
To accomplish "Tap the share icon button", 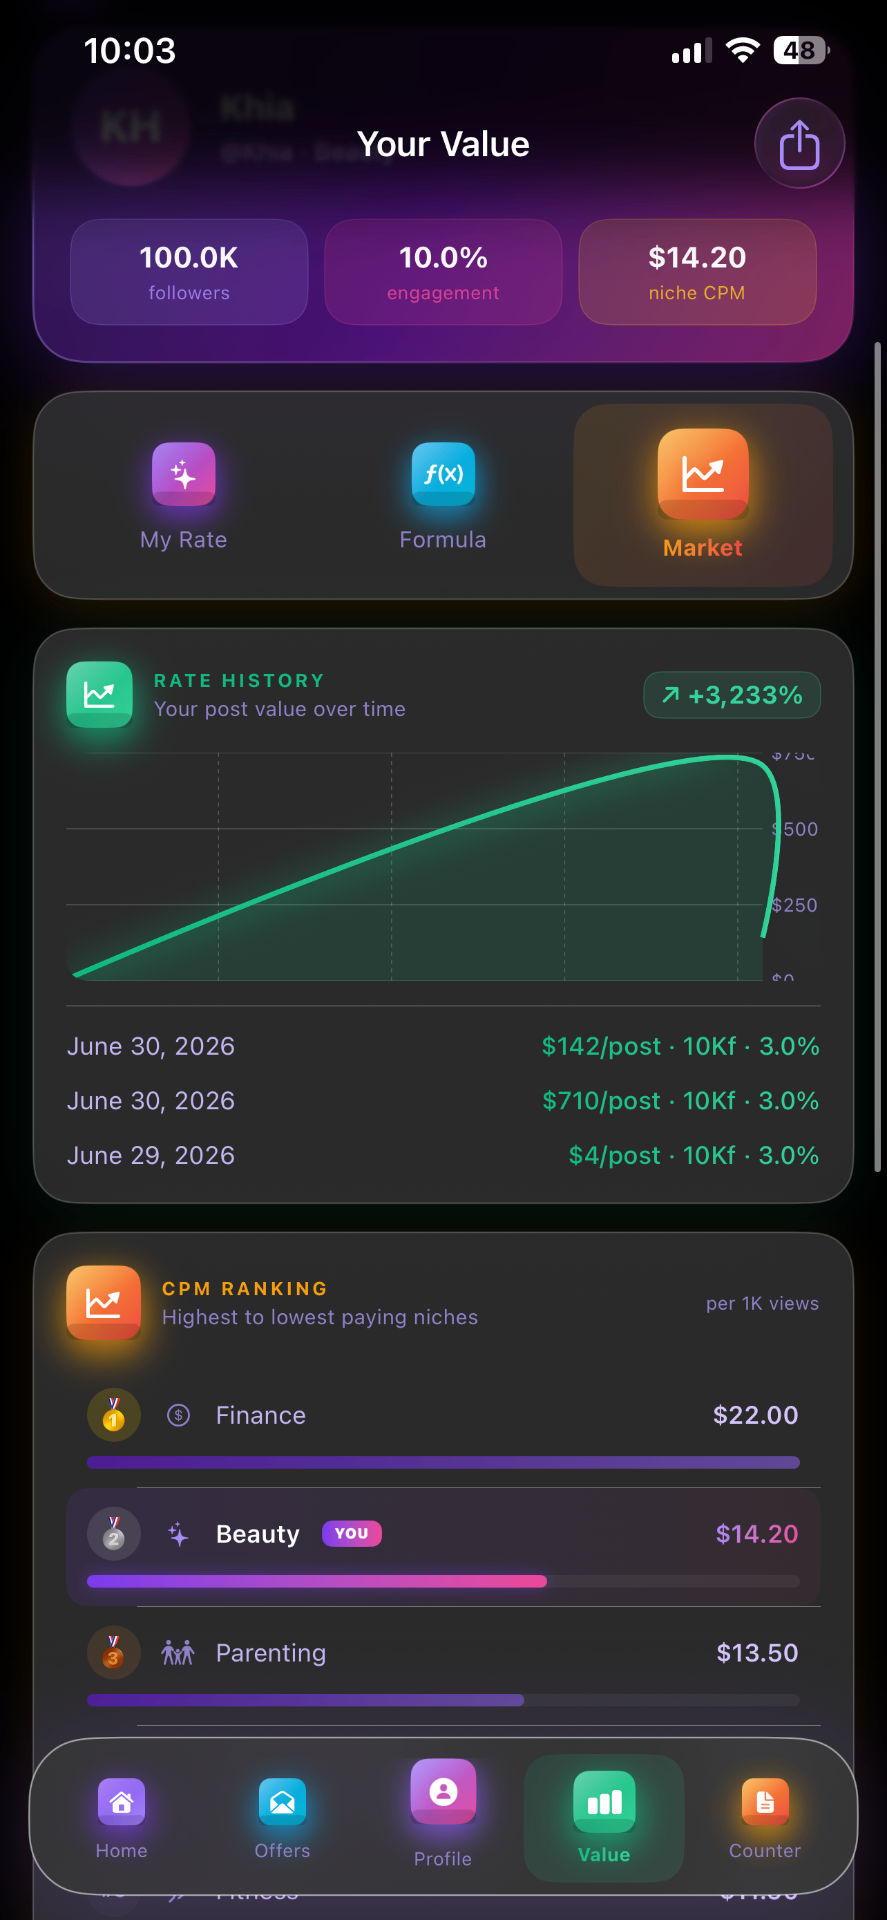I will coord(799,144).
